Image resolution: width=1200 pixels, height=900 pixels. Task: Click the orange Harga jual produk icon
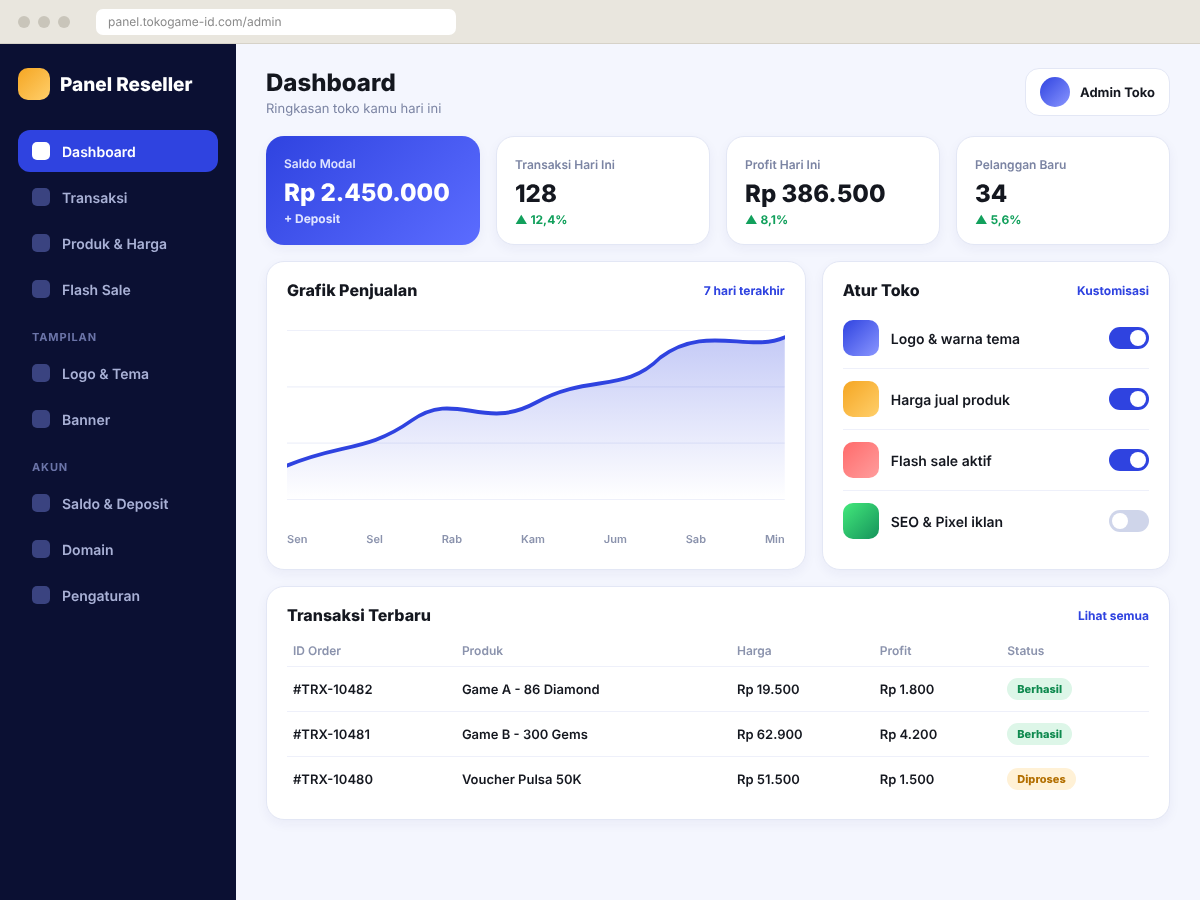(861, 399)
